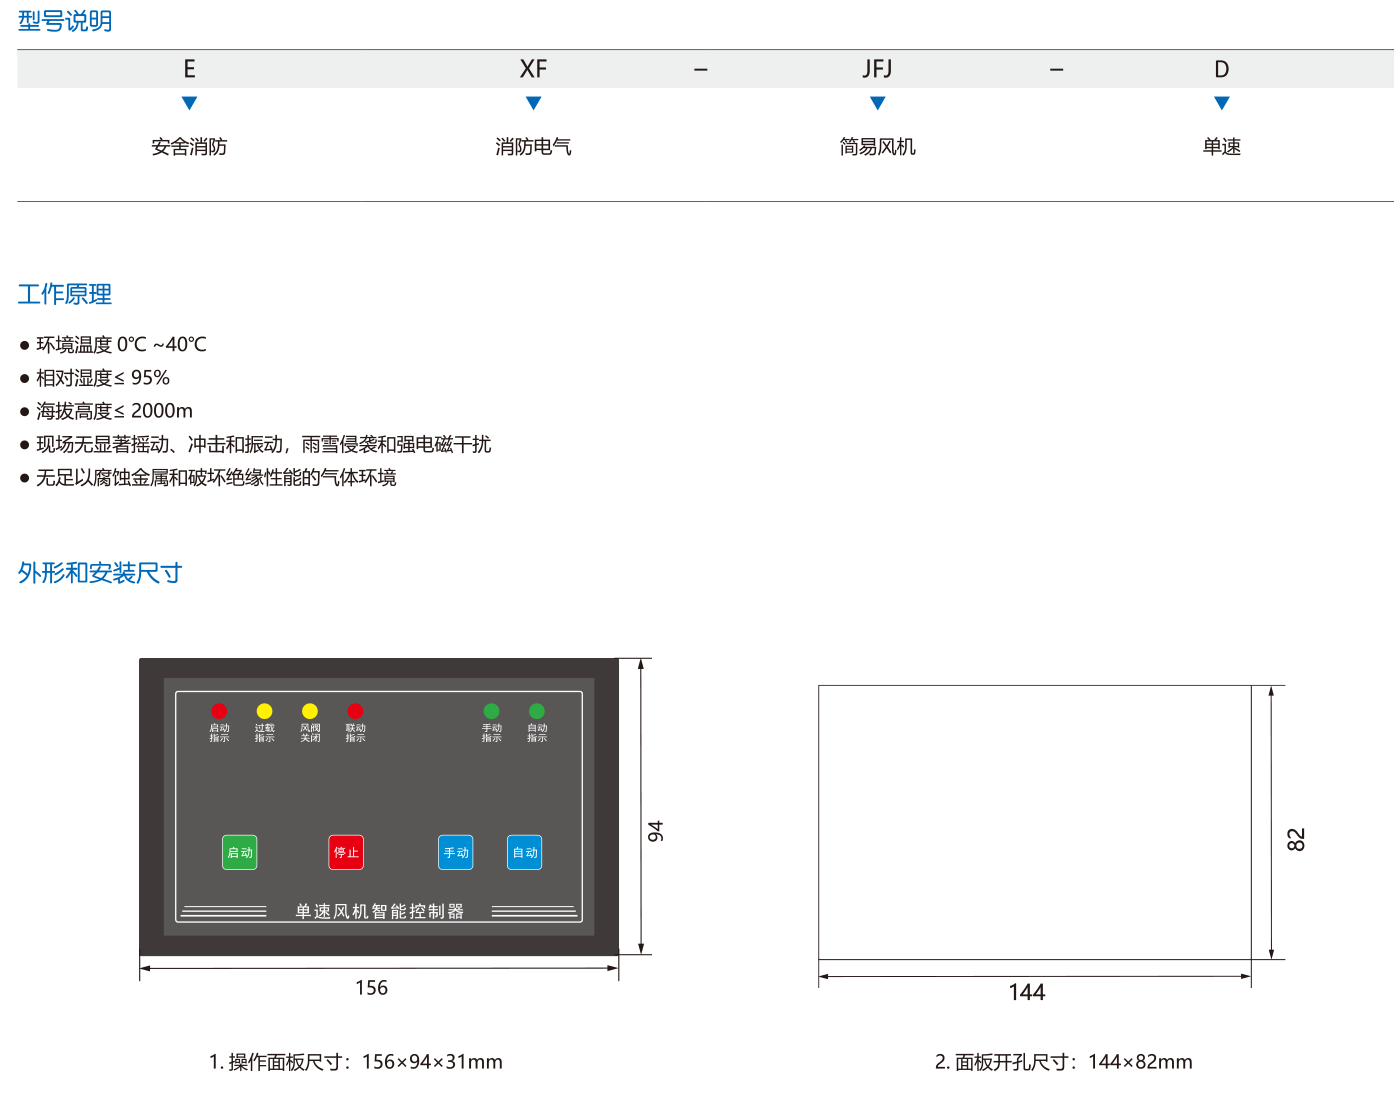The width and height of the screenshot is (1400, 1109).
Task: Select the 工作原理 section heading
Action: pyautogui.click(x=65, y=294)
